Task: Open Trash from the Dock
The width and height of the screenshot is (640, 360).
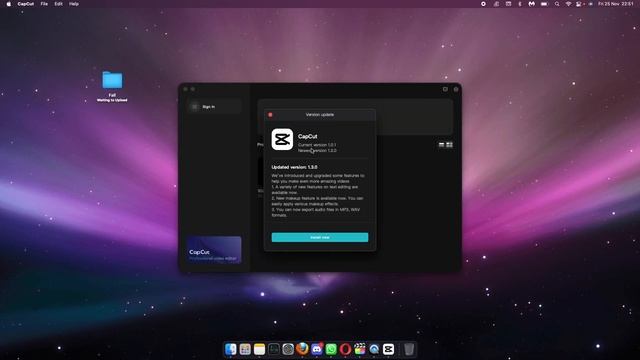Action: 409,349
